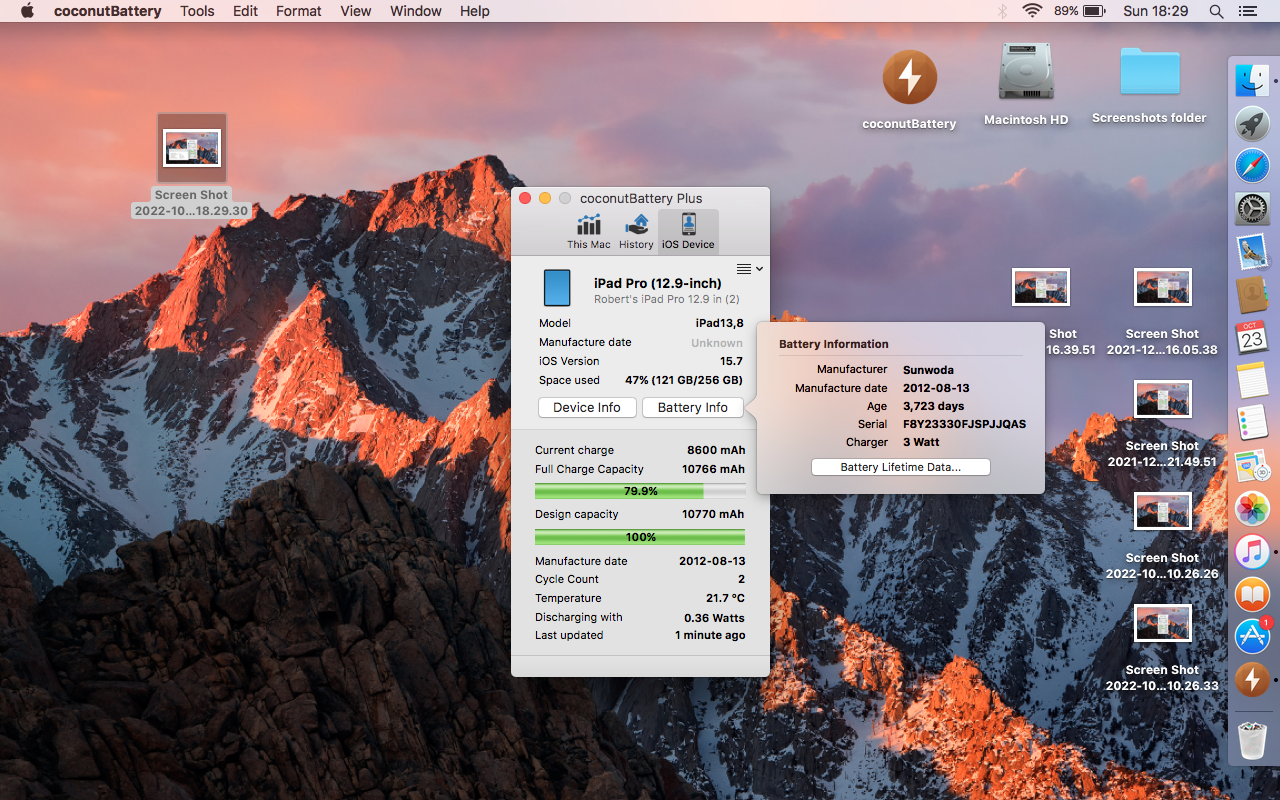Screen dimensions: 1280x800
Task: Click the Bluetooth status icon
Action: (x=1003, y=11)
